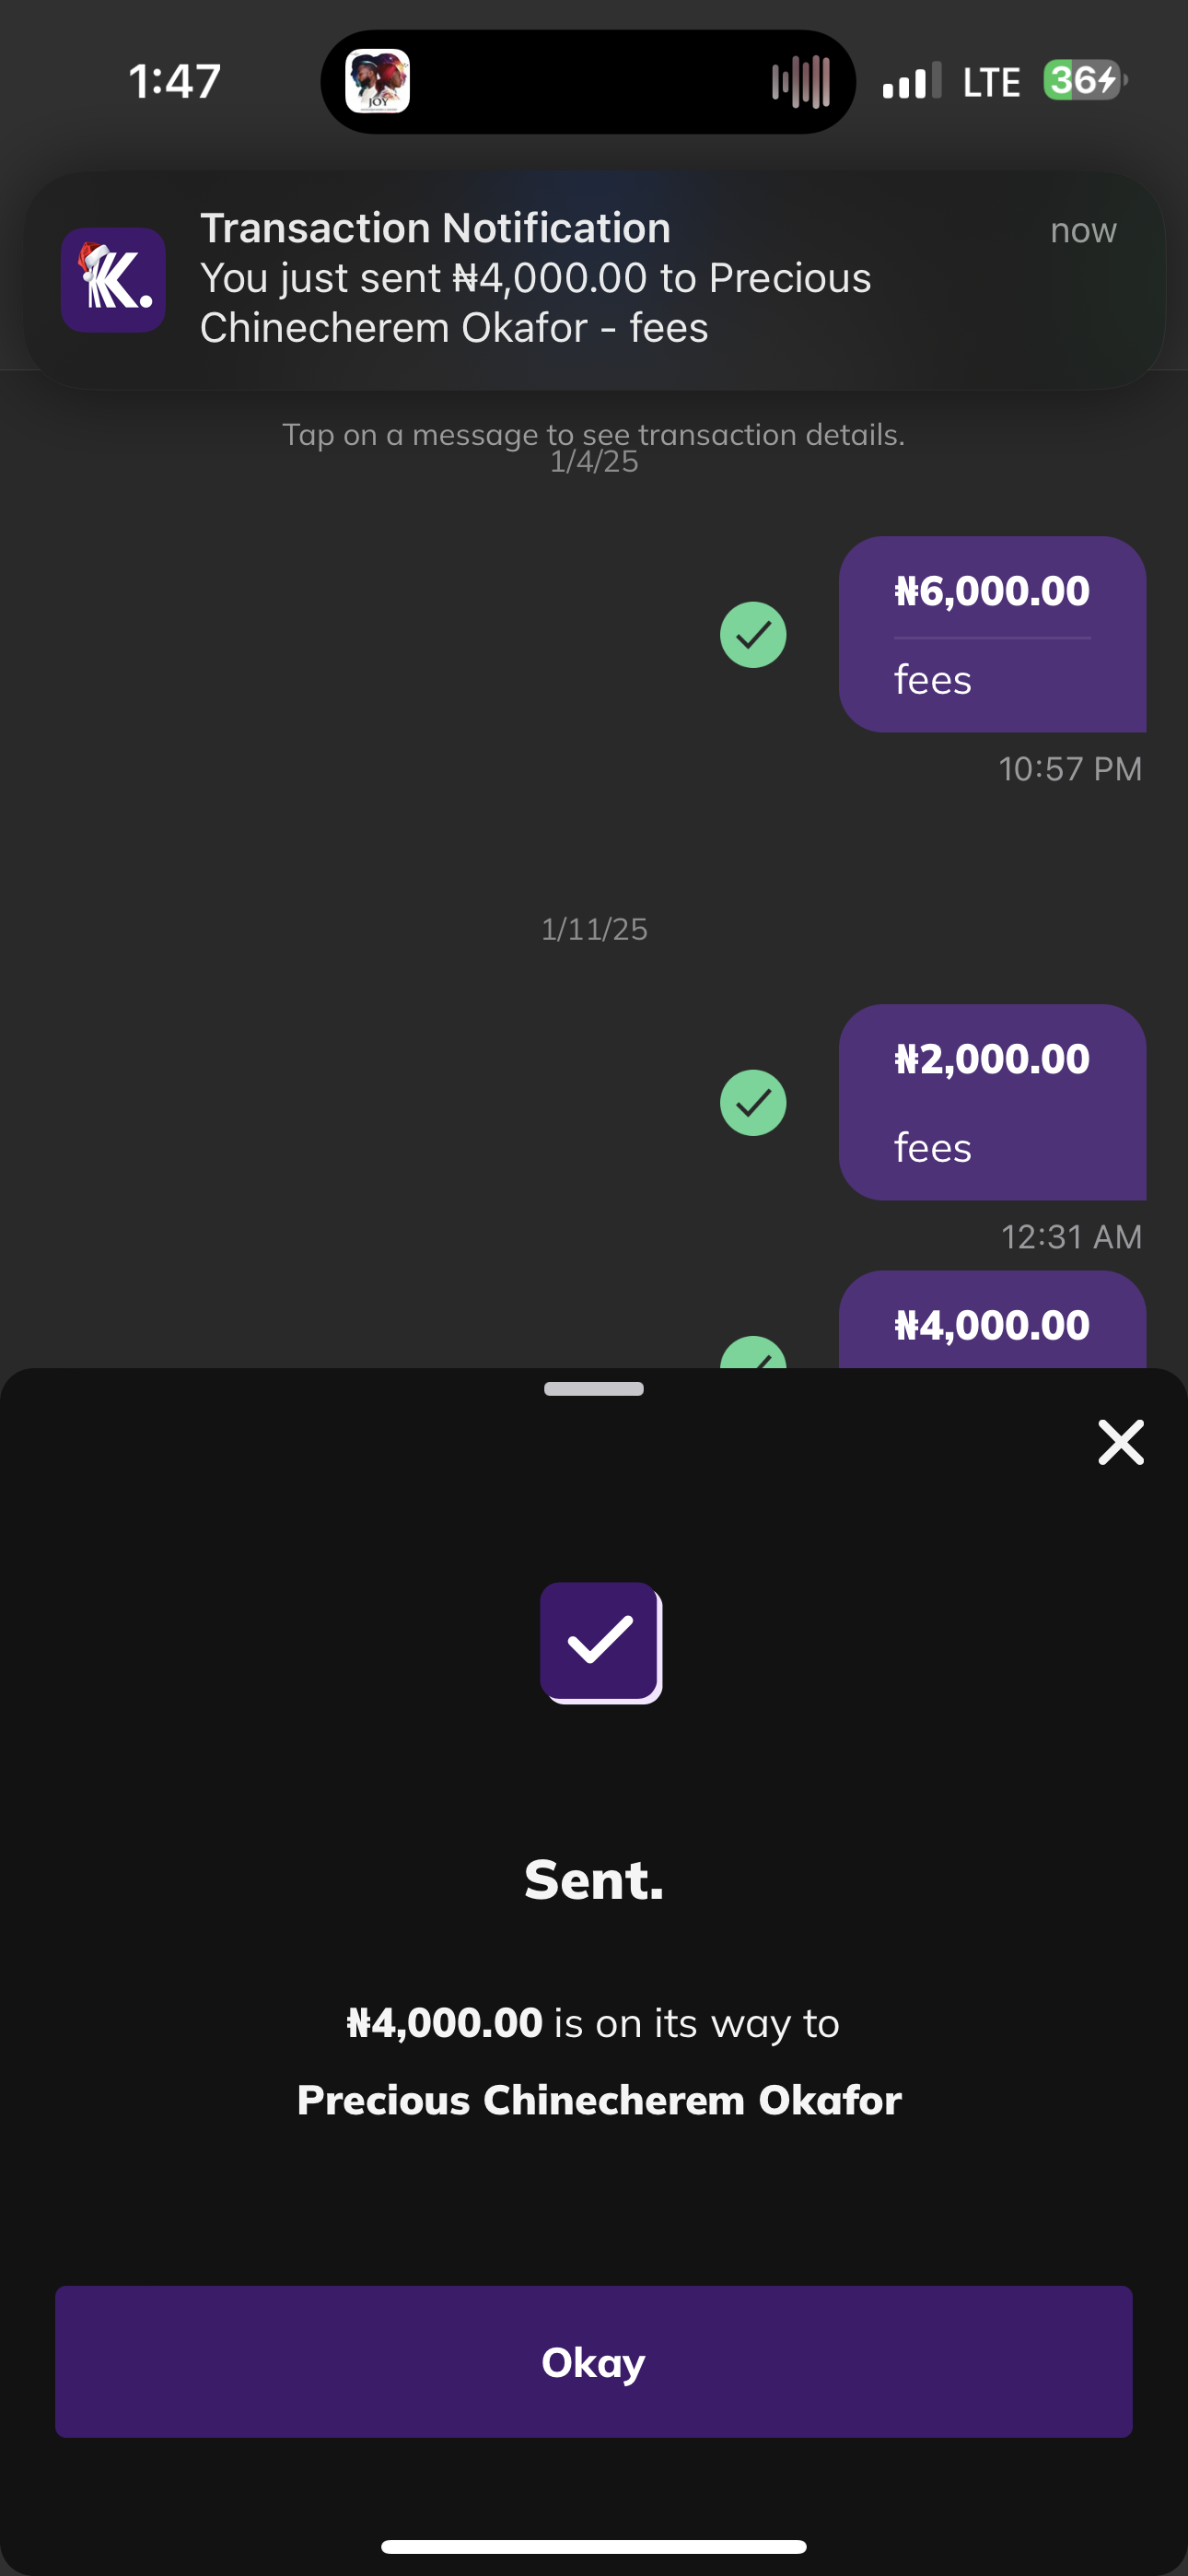Tap the battery indicator in status bar

coord(1083,80)
